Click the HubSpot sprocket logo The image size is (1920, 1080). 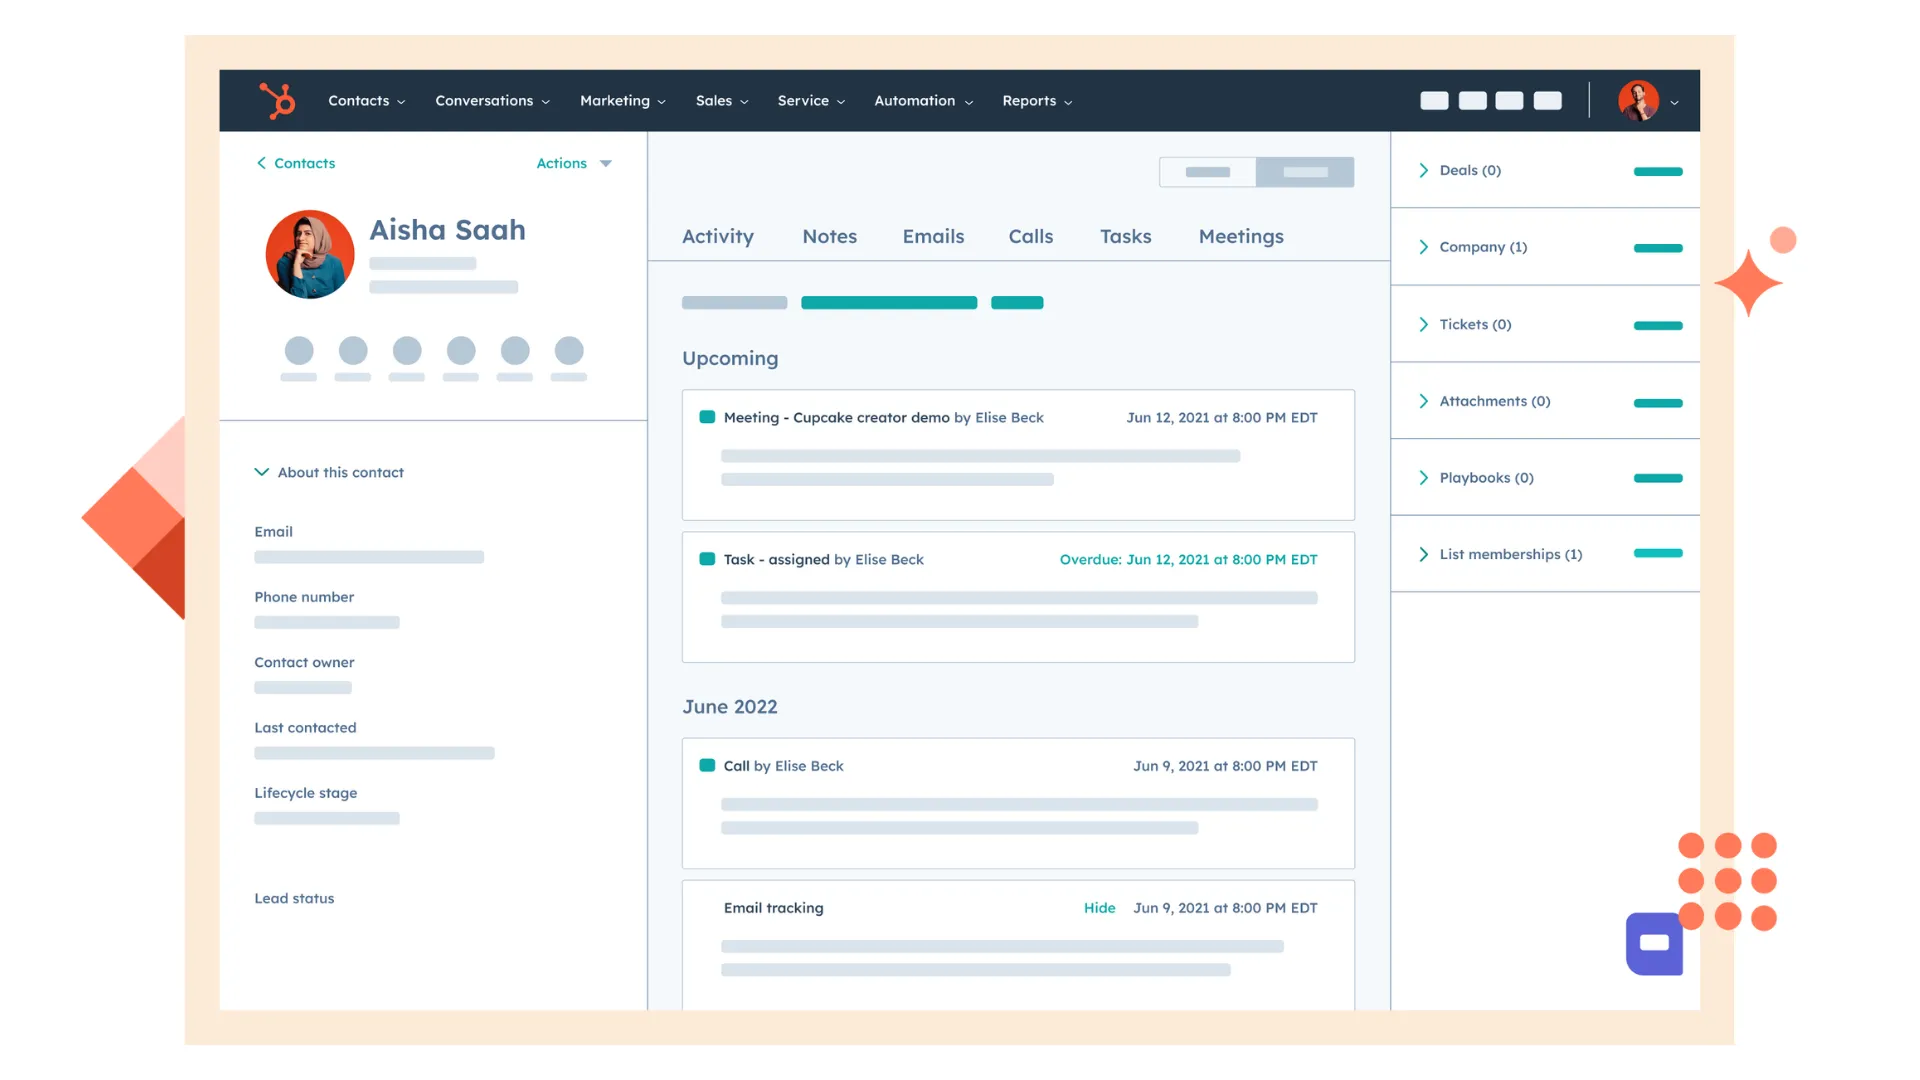[277, 101]
